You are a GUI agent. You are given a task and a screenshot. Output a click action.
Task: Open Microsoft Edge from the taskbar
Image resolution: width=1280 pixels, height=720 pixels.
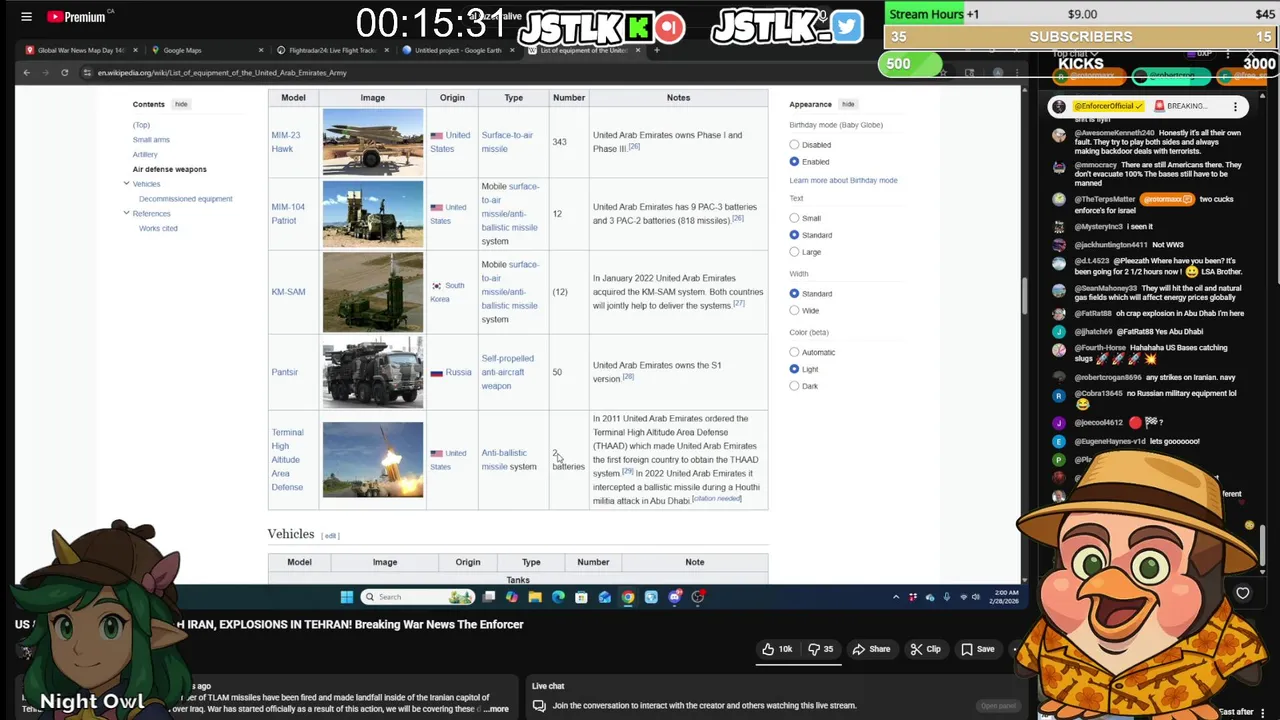point(558,597)
